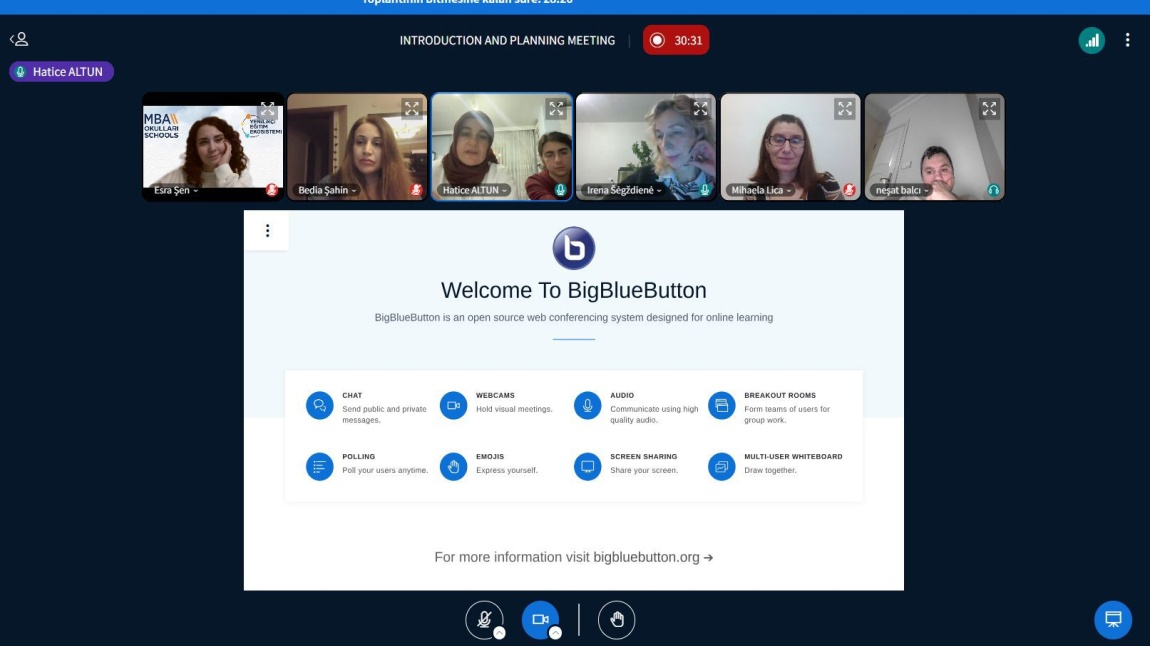This screenshot has height=646, width=1150.
Task: Click the BigBlueButton logo
Action: point(574,248)
